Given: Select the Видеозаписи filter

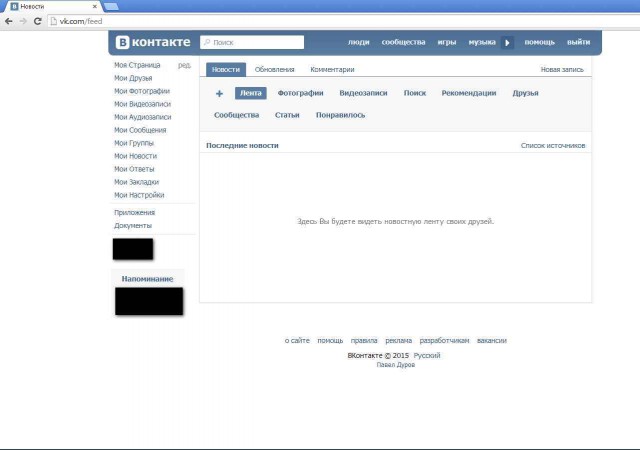Looking at the screenshot, I should 363,93.
